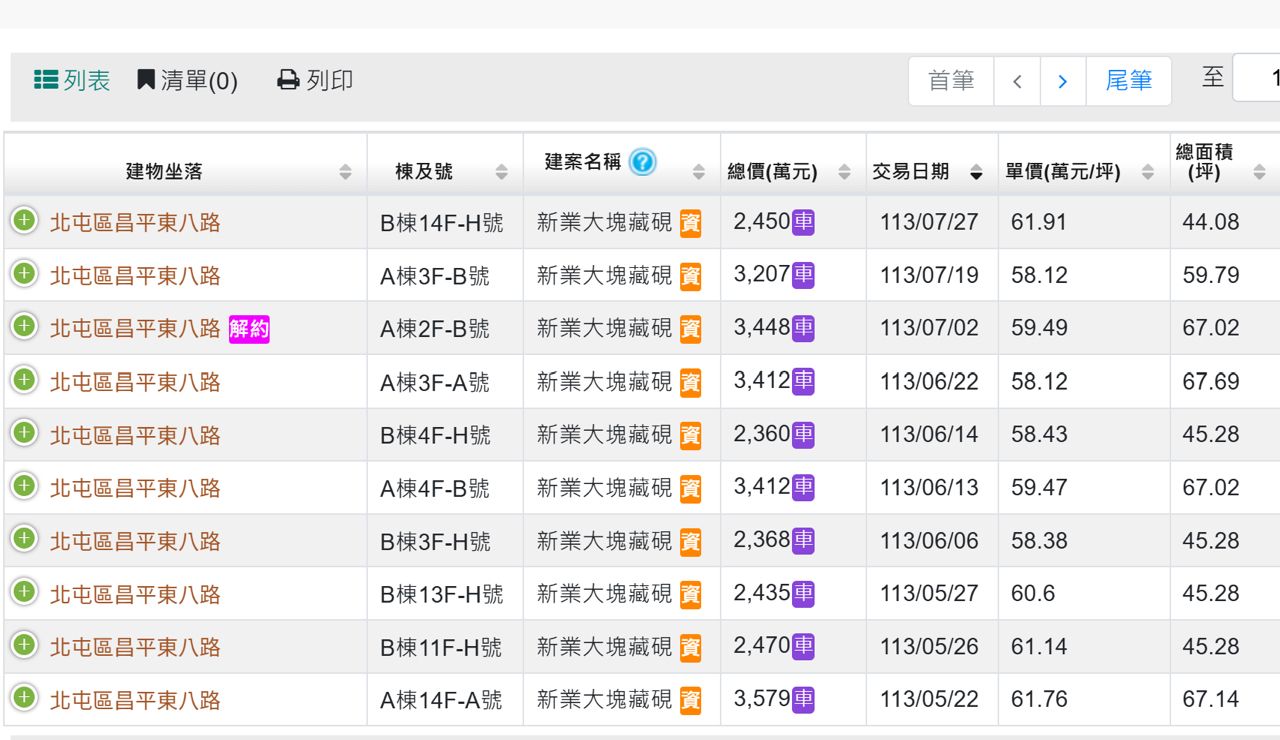Expand the A棟3F-A號 row with plus icon
Screen dimensions: 1280x740
click(x=24, y=380)
